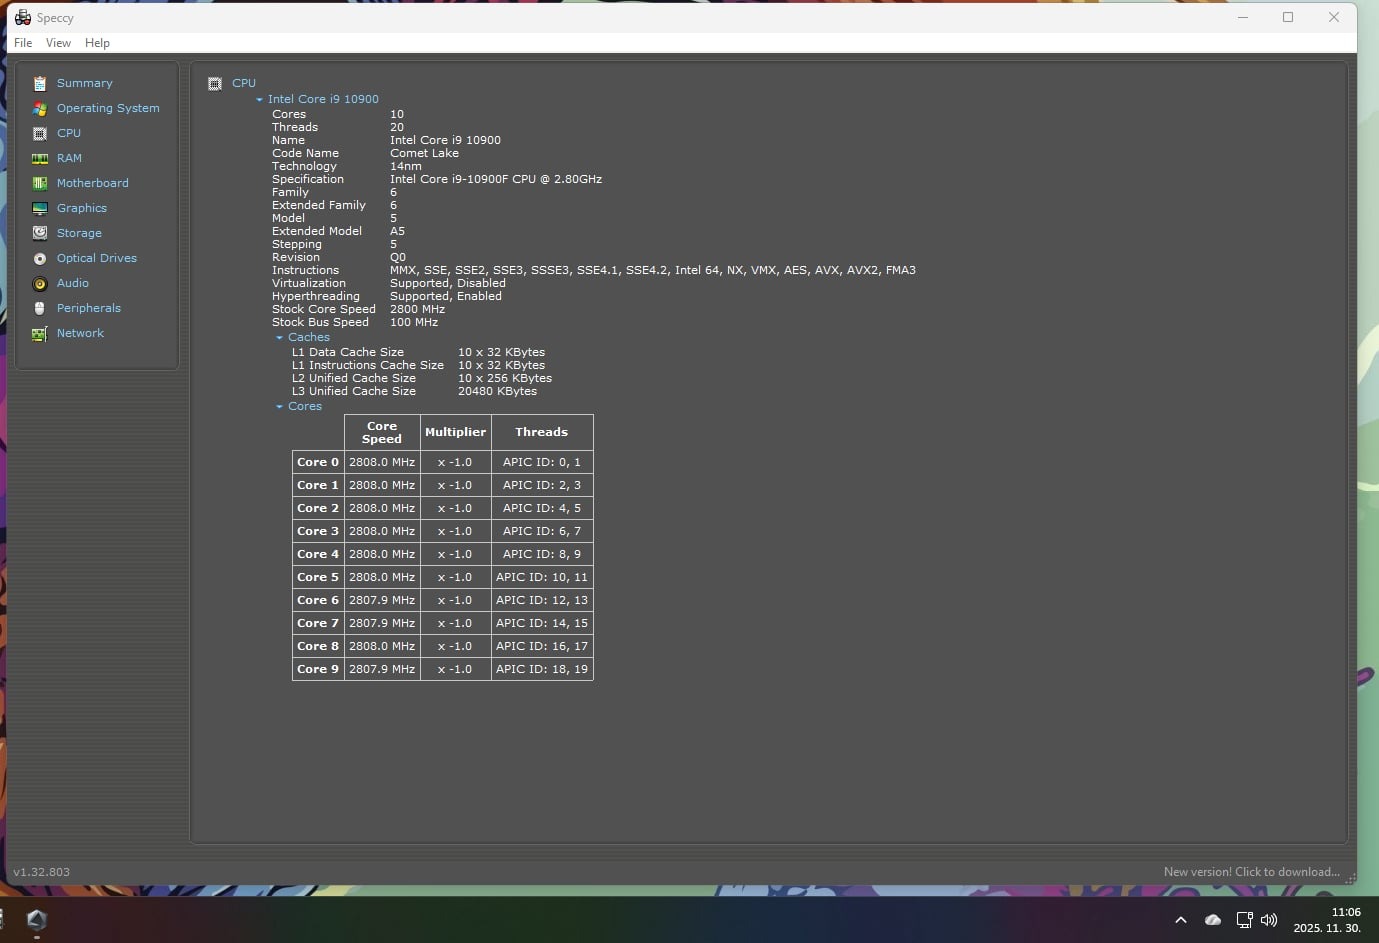Click the Motherboard icon in sidebar
Viewport: 1379px width, 943px height.
40,183
